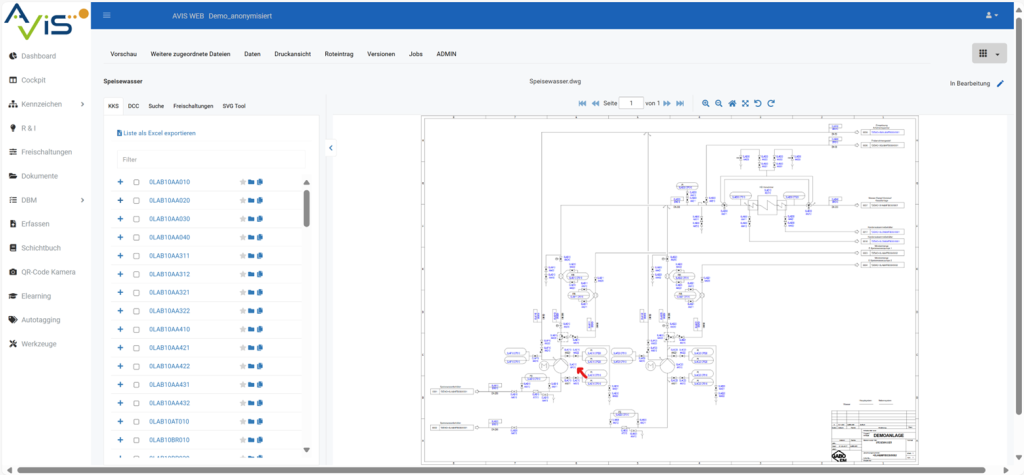The image size is (1024, 475).
Task: Star 0LAB10AA010 as favorite
Action: [242, 182]
